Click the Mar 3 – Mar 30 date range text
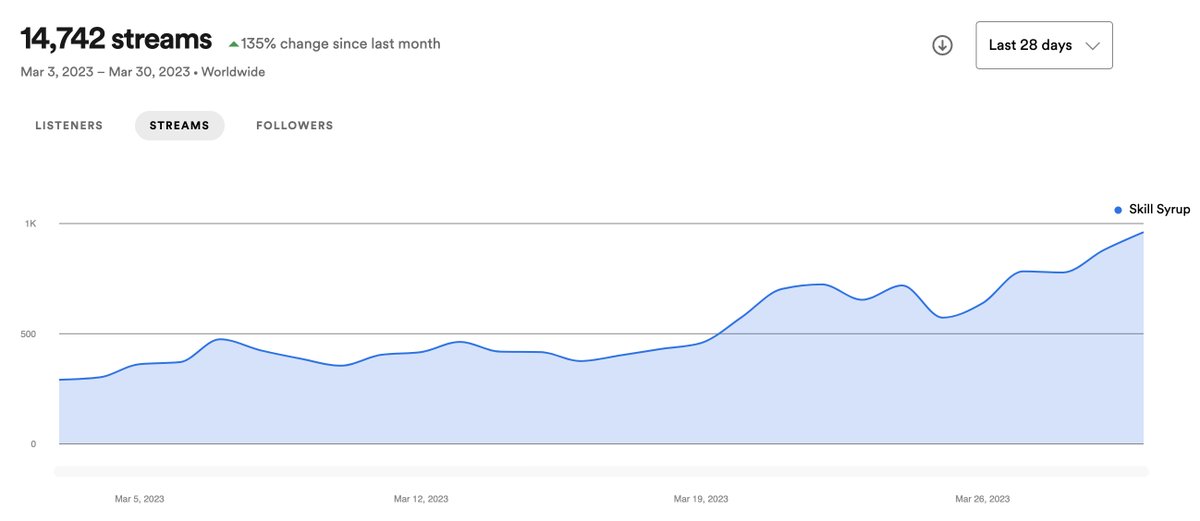The width and height of the screenshot is (1200, 521). click(105, 72)
